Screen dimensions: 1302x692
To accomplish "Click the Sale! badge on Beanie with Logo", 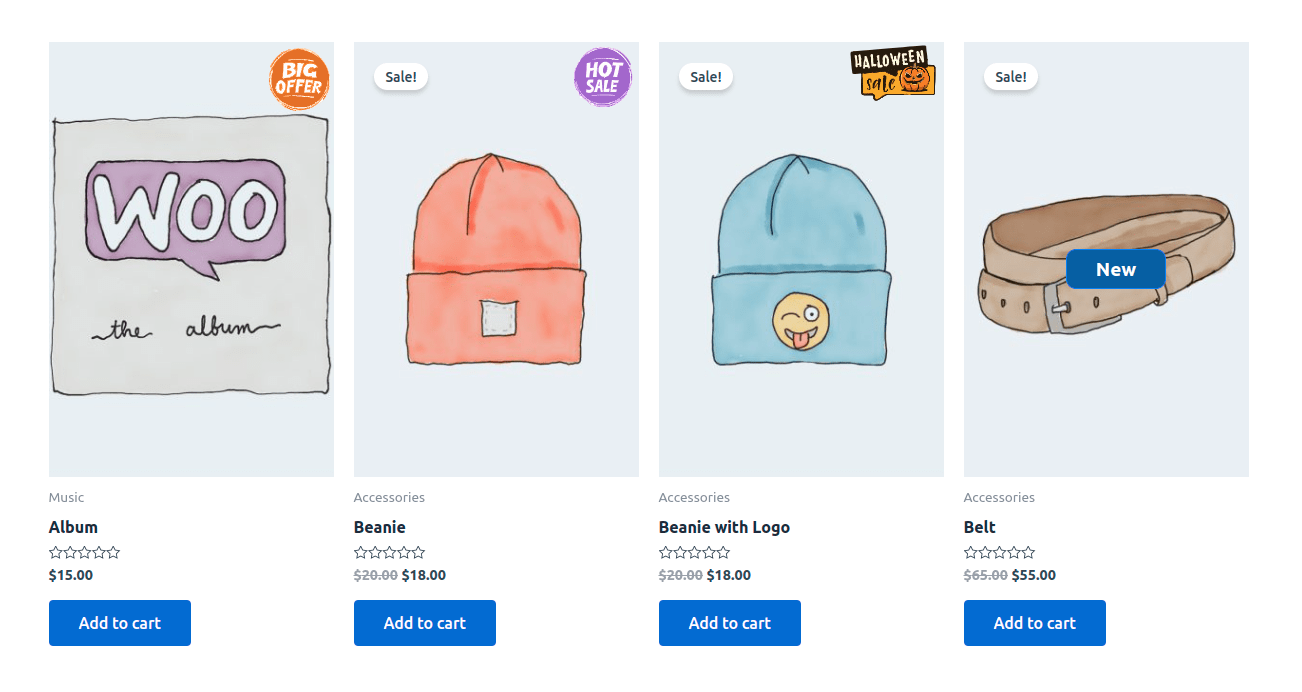I will click(x=705, y=76).
